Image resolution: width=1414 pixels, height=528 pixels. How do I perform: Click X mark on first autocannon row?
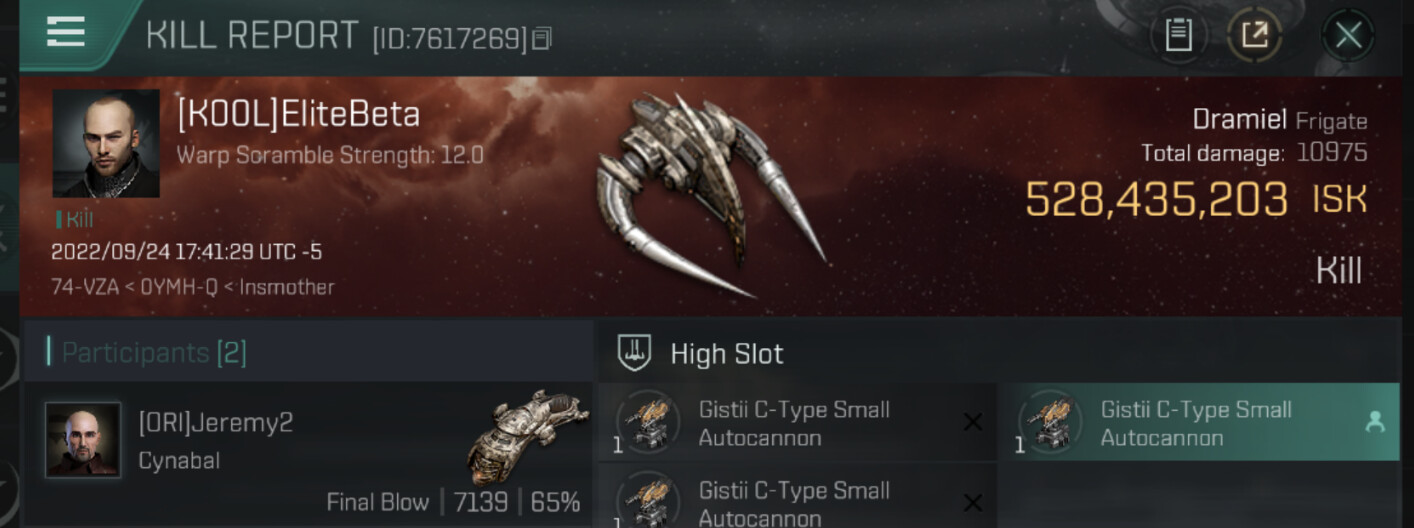point(971,422)
